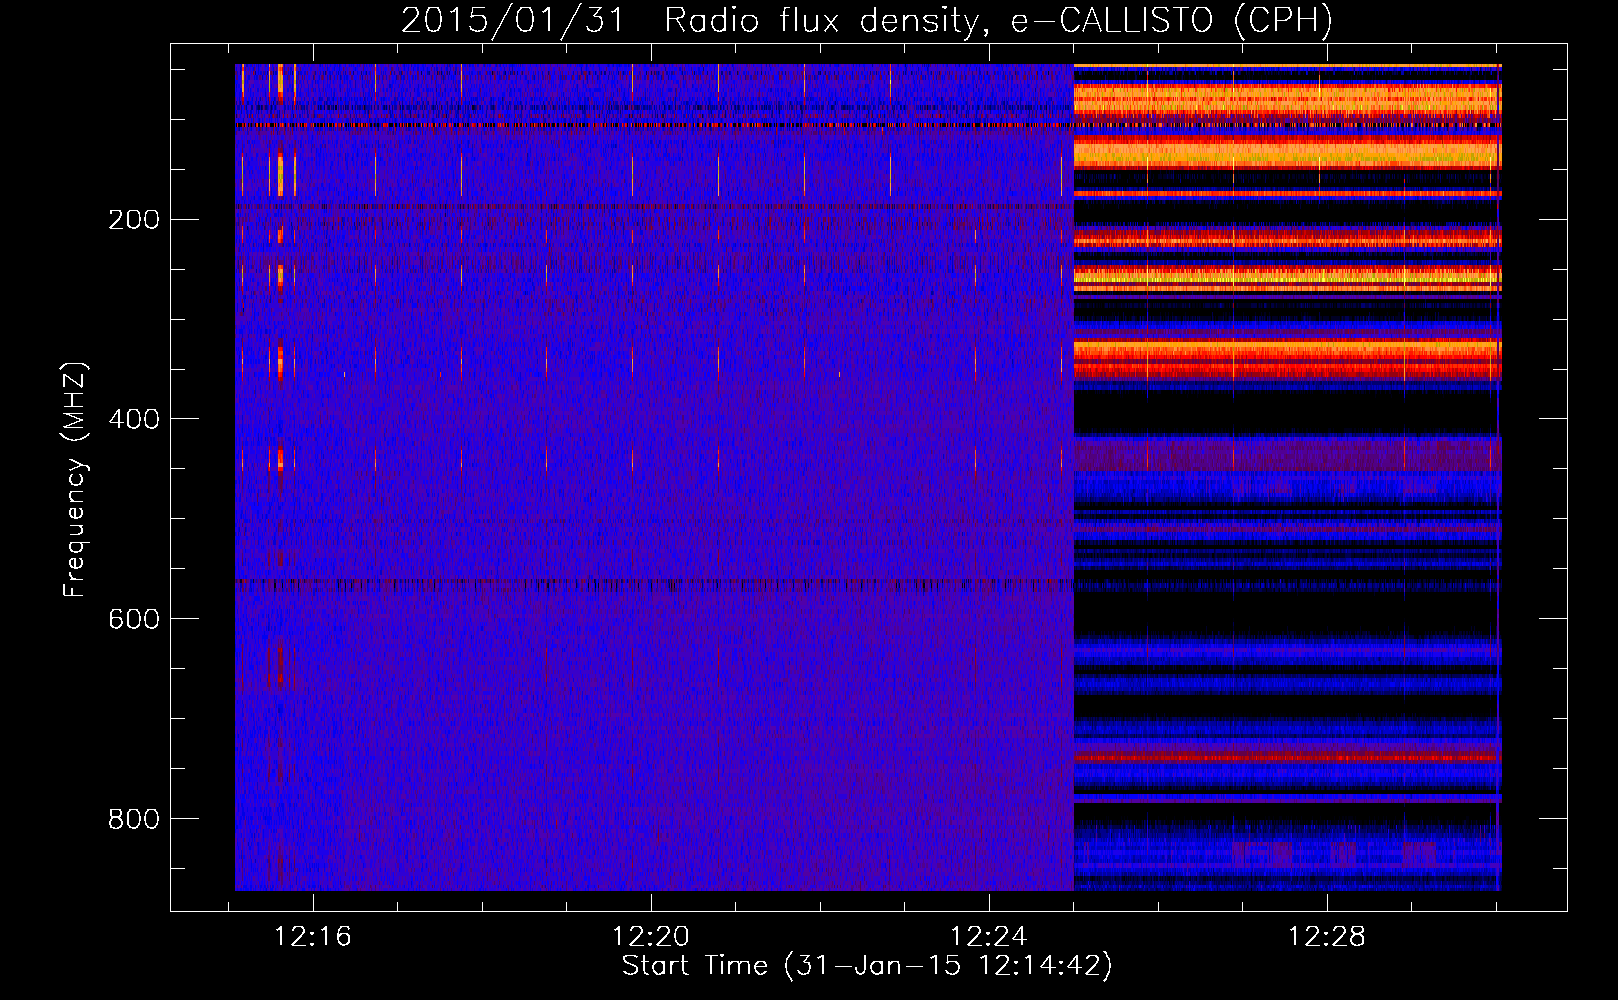Click the '400' frequency tick label
The width and height of the screenshot is (1618, 1000).
[x=133, y=420]
